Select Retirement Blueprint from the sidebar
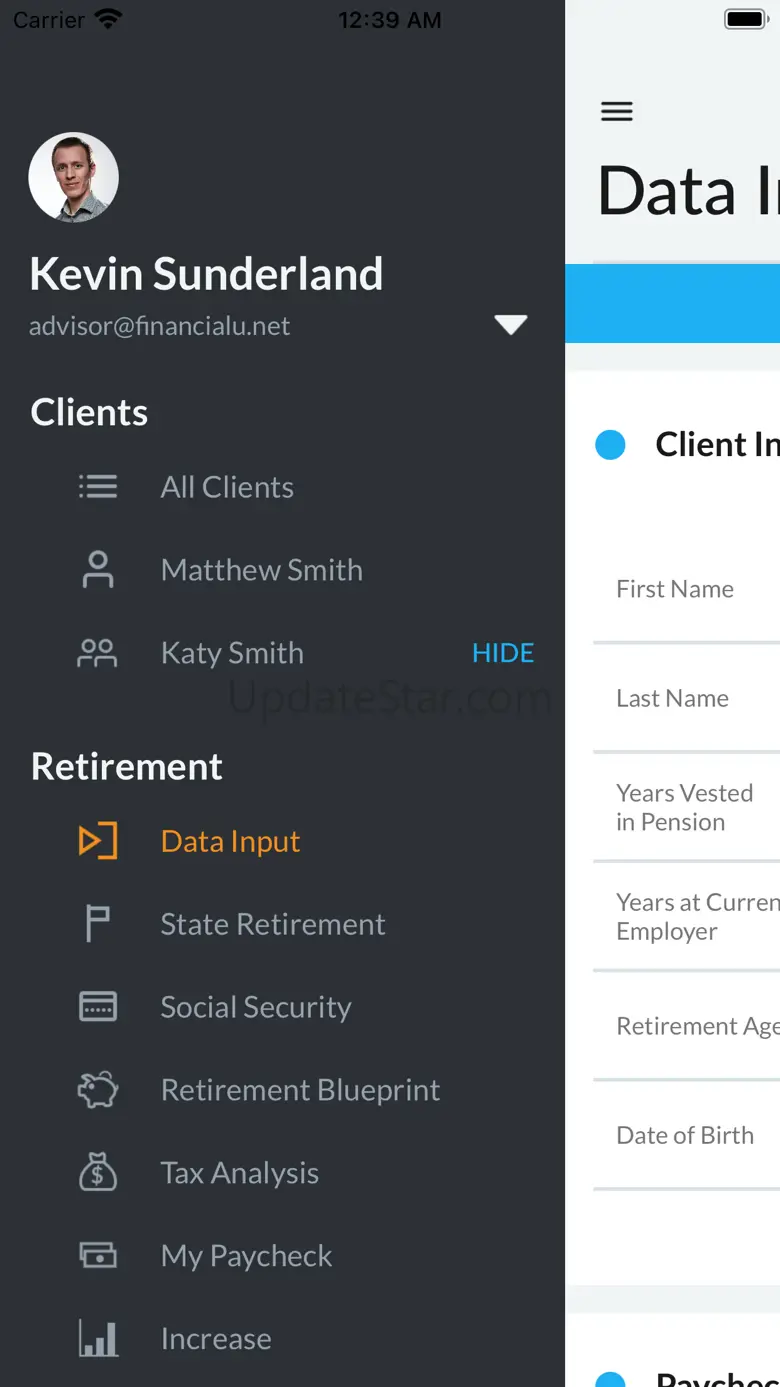 click(x=300, y=1090)
